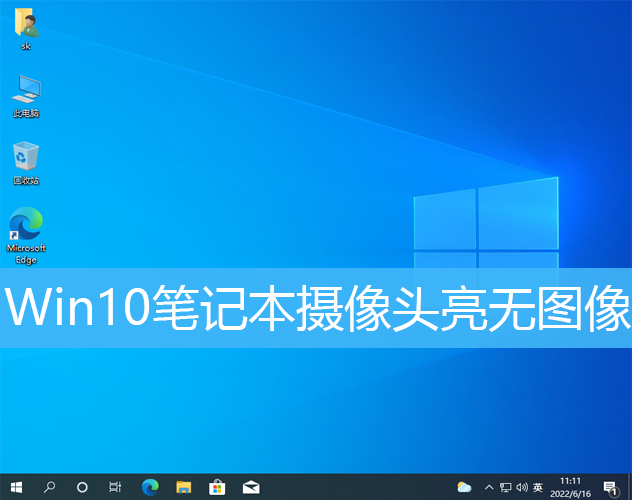Open the volume speaker control
Image resolution: width=632 pixels, height=500 pixels.
(x=521, y=487)
